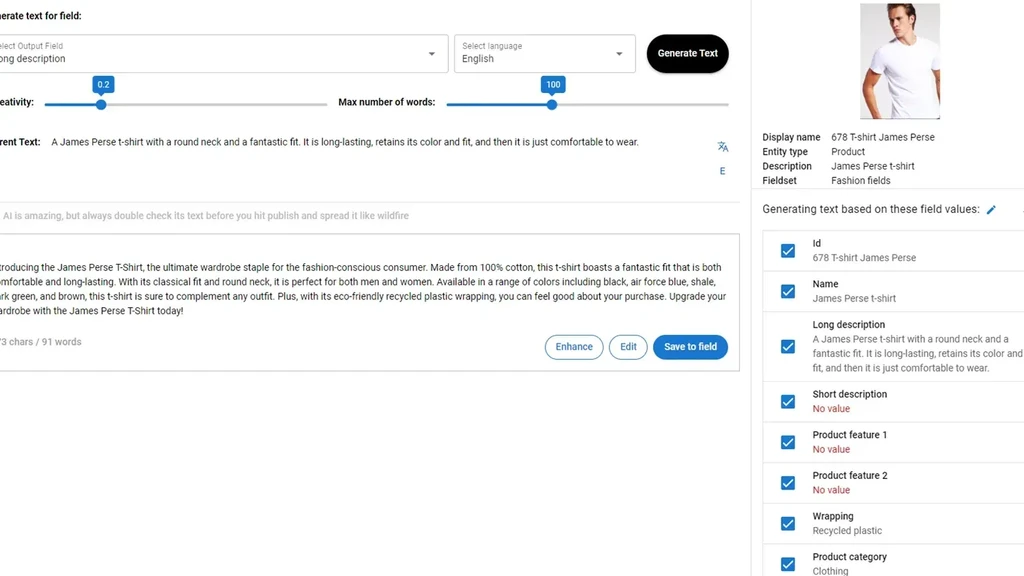This screenshot has height=576, width=1024.
Task: Click the Generate Text button
Action: (687, 54)
